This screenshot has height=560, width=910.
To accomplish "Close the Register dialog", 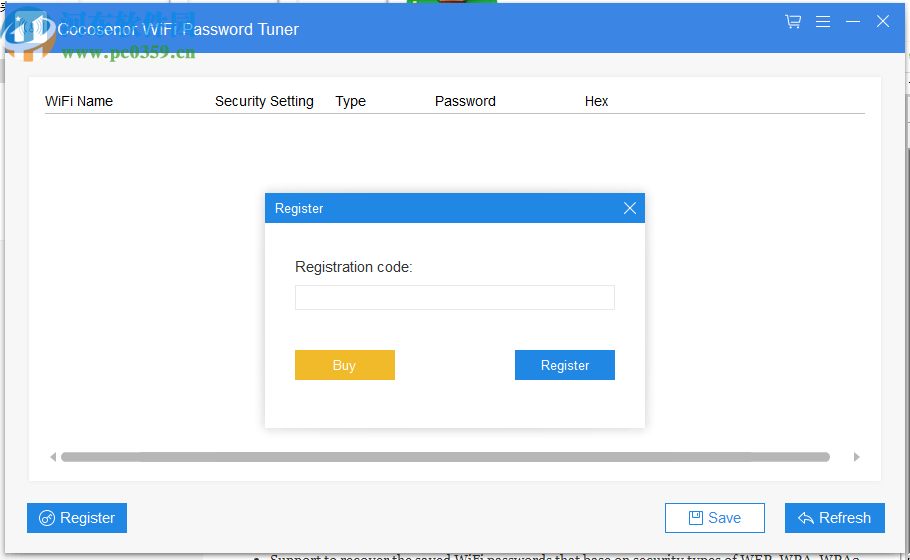I will (630, 208).
